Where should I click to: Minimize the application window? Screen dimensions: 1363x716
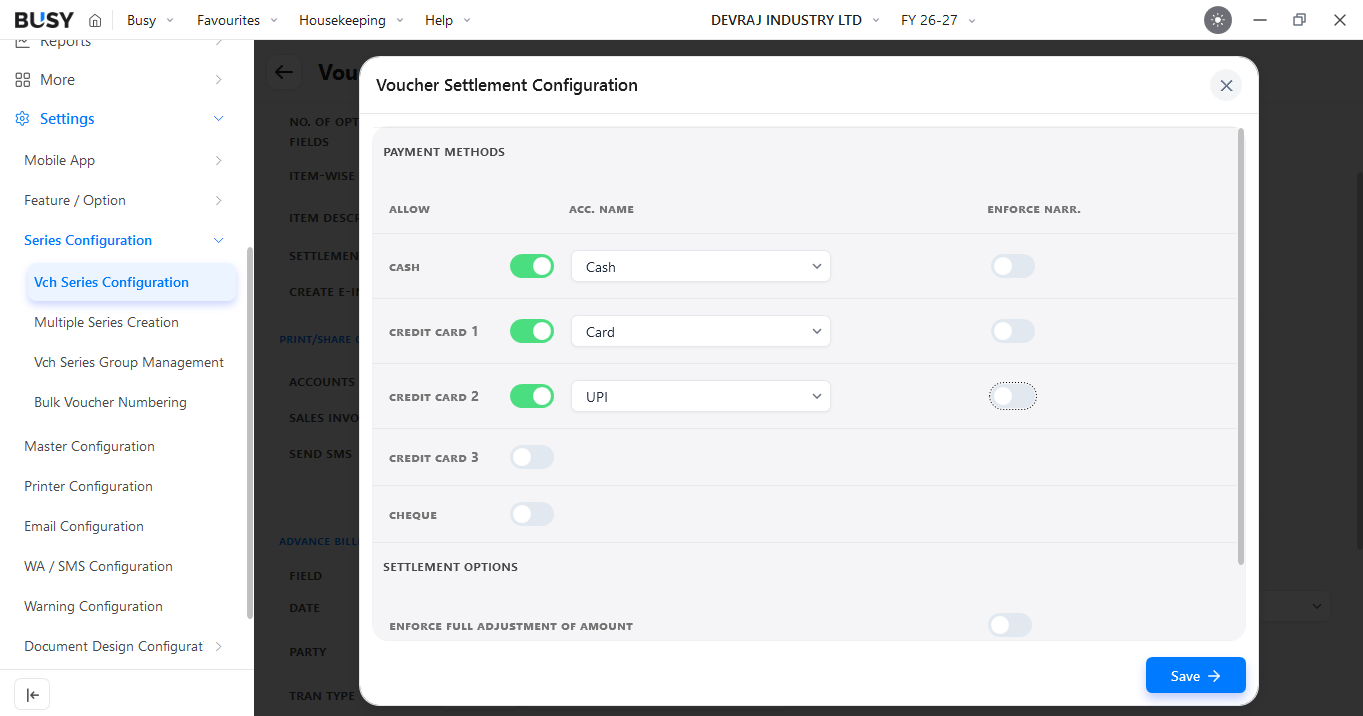pyautogui.click(x=1260, y=20)
